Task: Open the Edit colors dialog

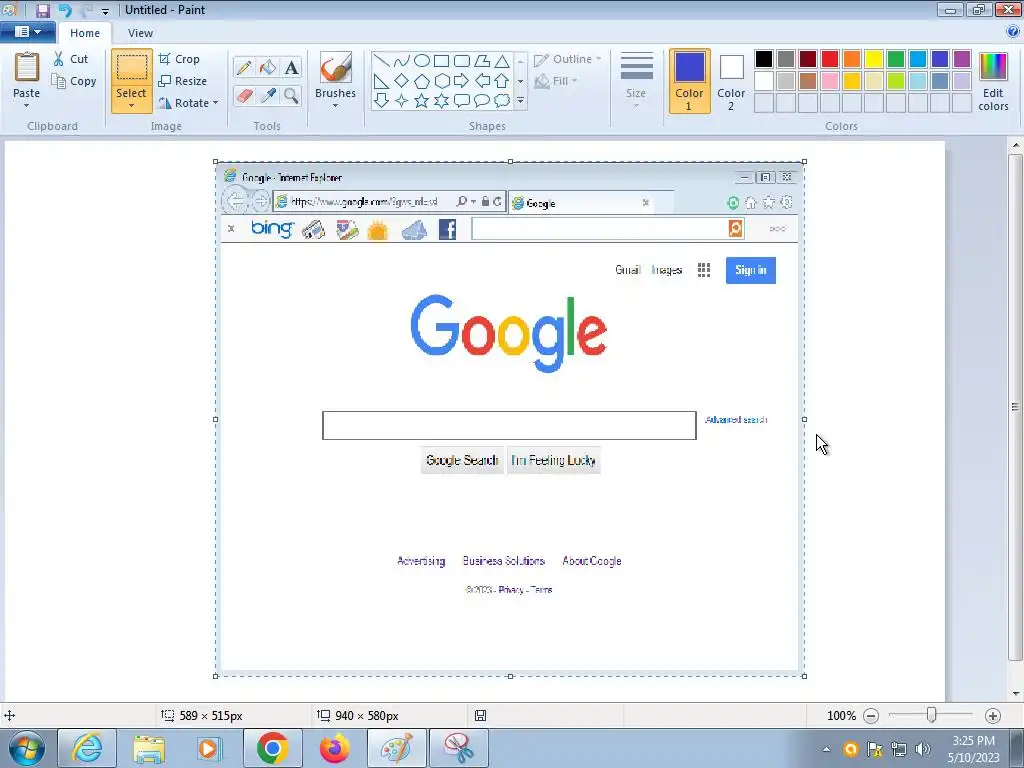Action: (993, 82)
